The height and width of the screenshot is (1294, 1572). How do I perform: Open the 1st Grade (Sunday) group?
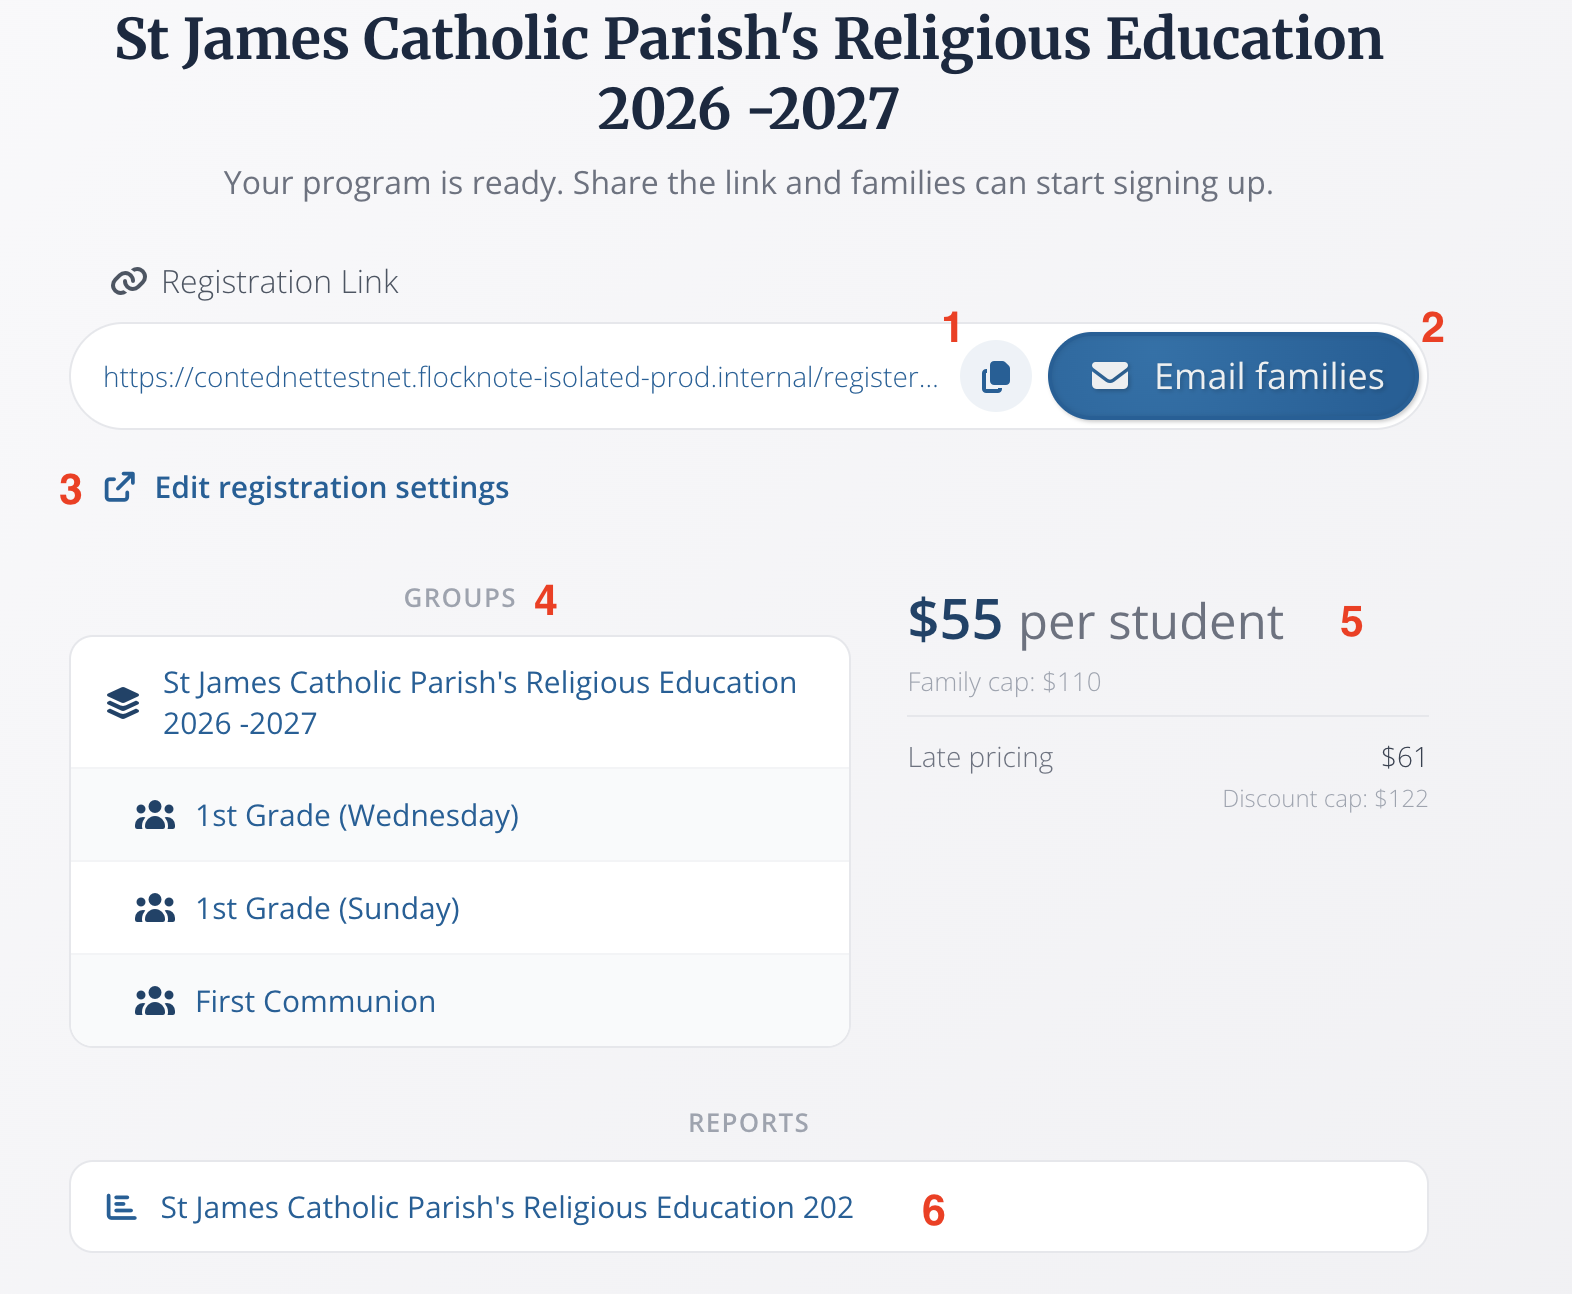[327, 909]
